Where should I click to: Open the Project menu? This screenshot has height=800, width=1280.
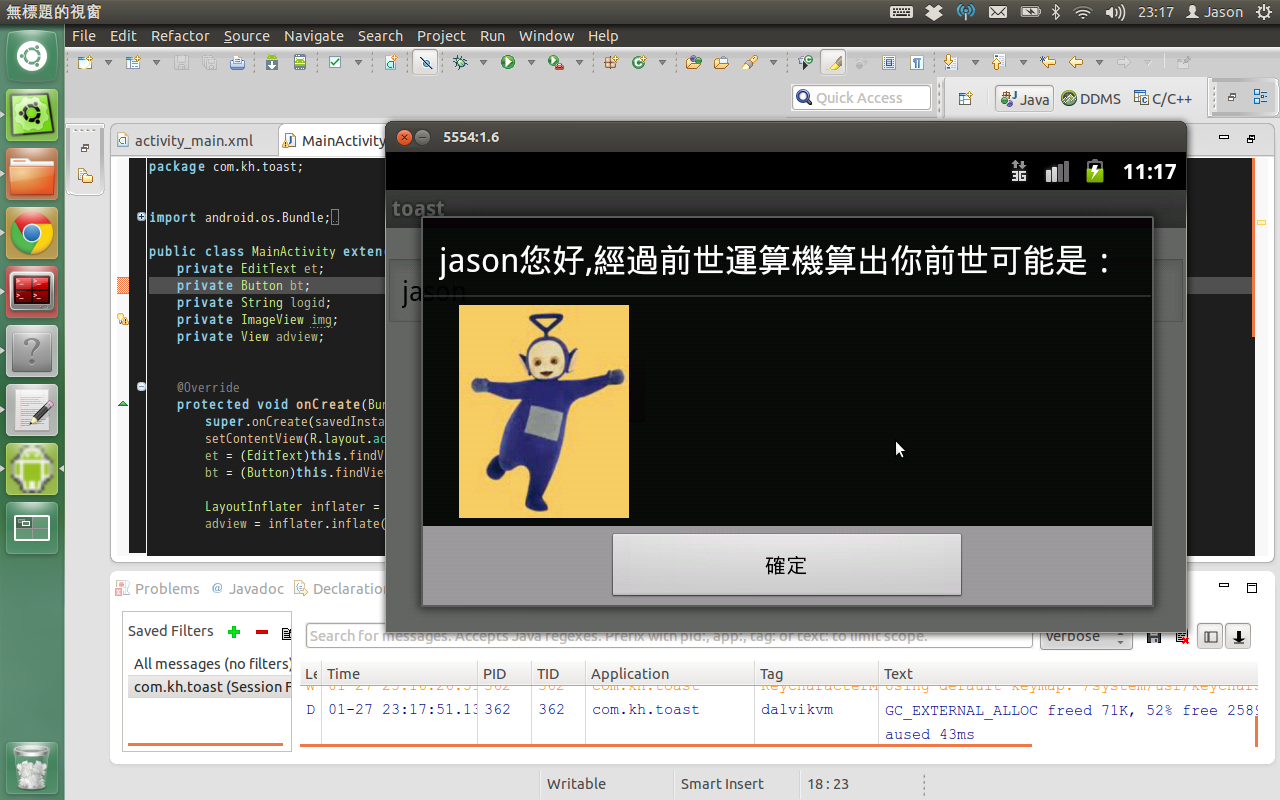[441, 35]
